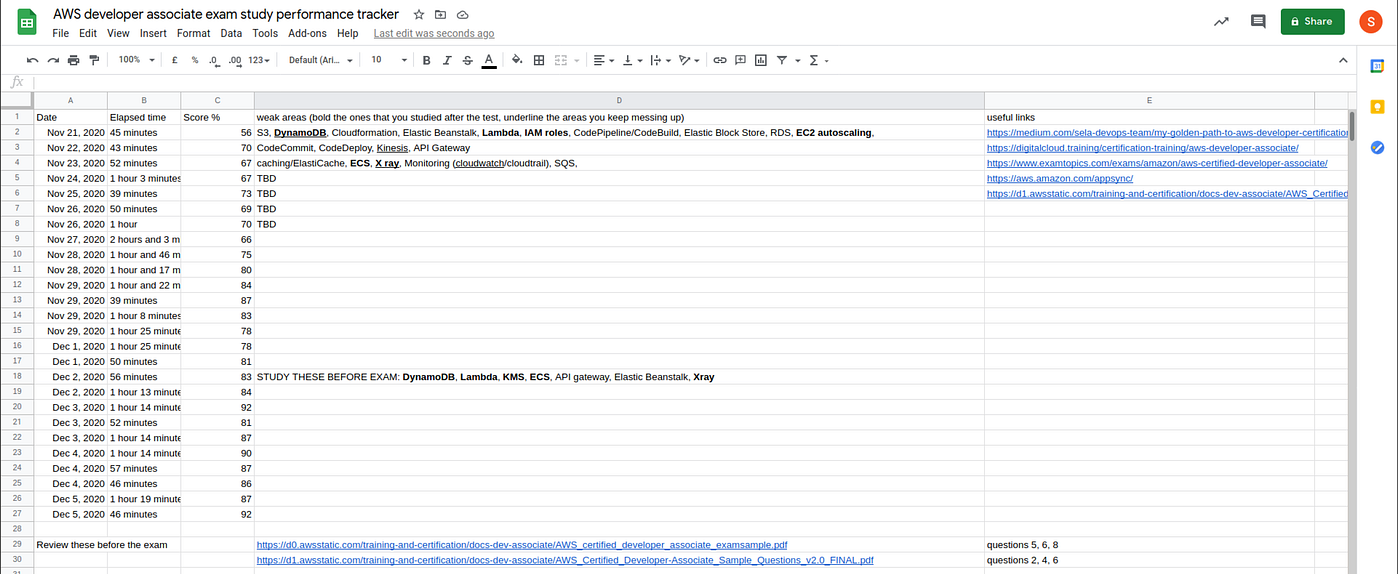Toggle strikethrough formatting
1400x574 pixels.
[467, 60]
